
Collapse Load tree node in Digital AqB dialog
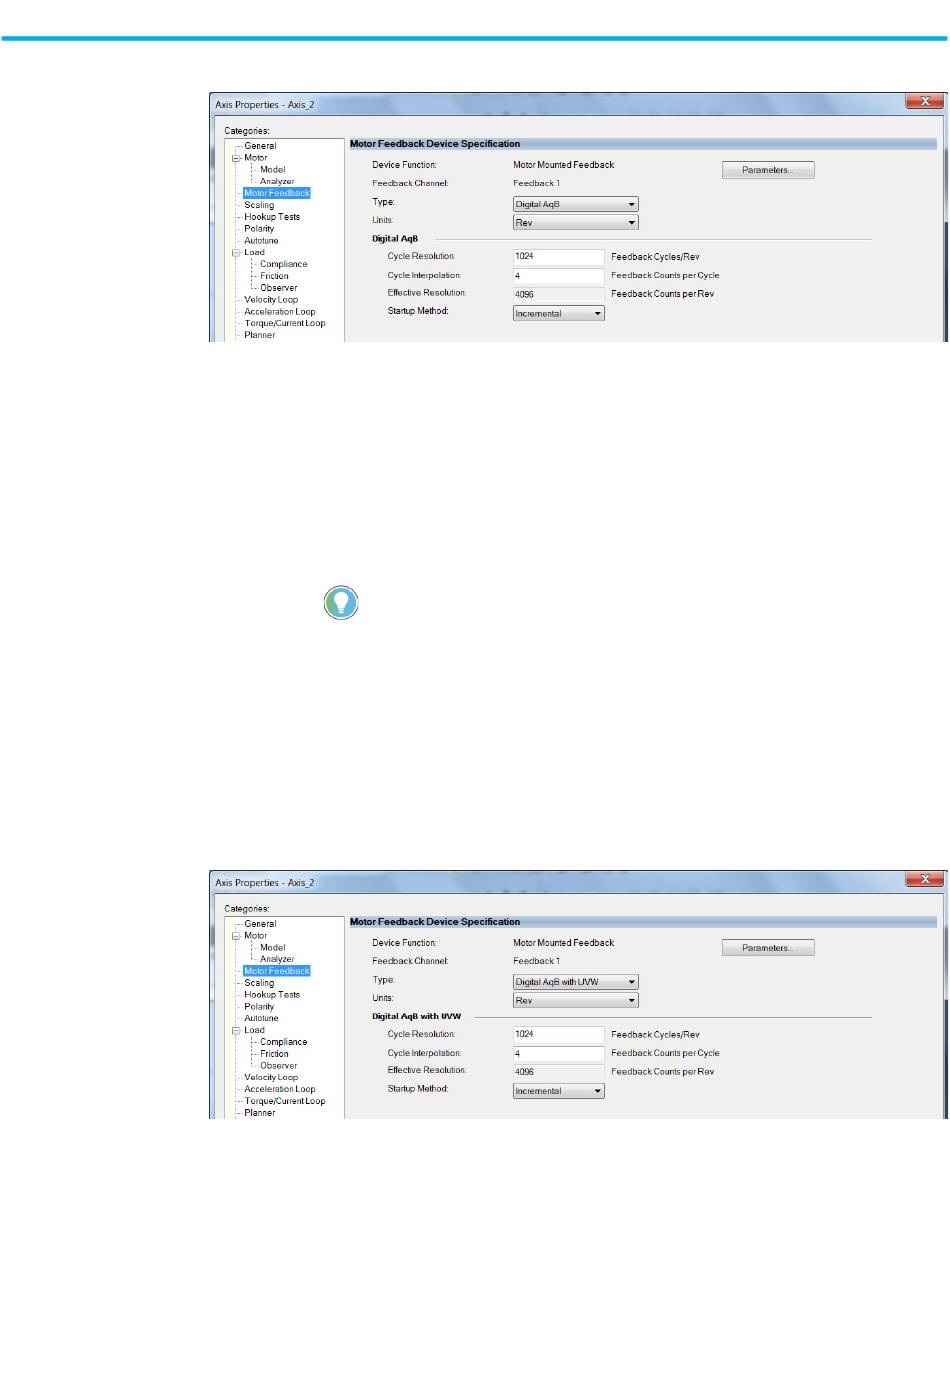tap(236, 253)
